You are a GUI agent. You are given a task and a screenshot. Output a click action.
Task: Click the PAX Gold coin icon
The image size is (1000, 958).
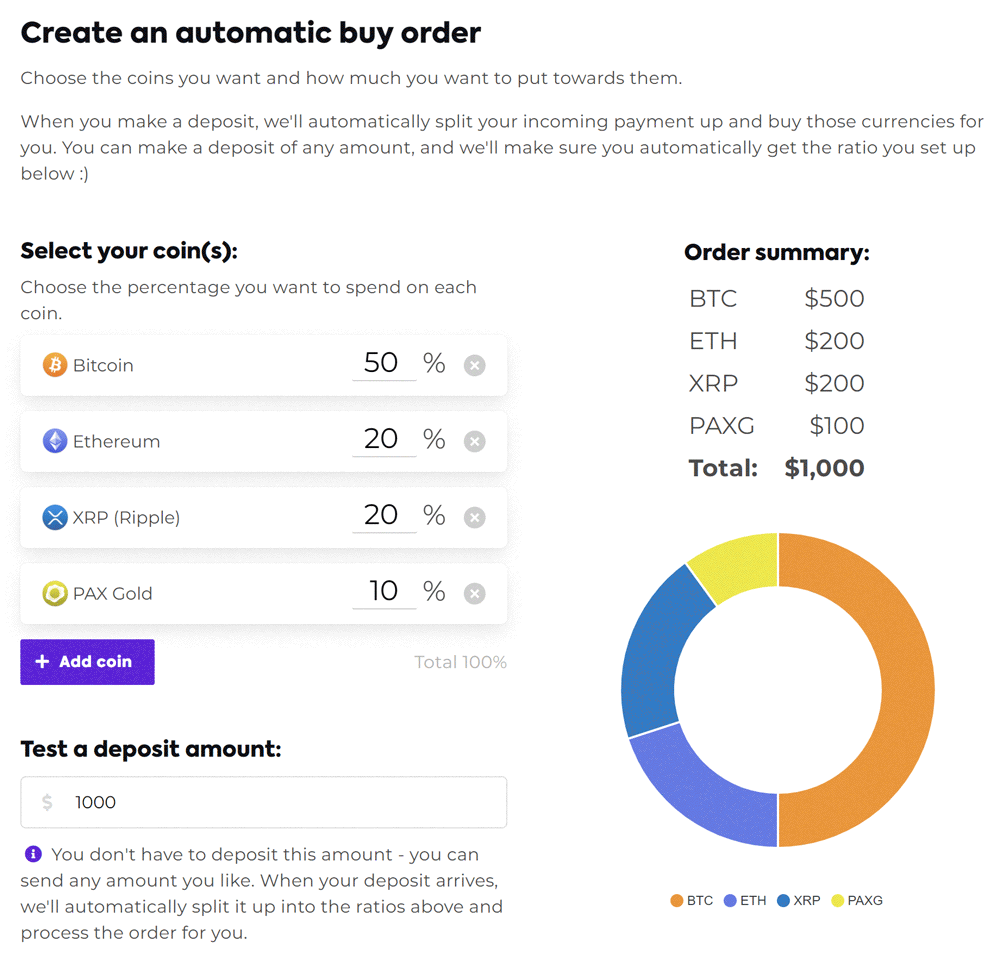(x=55, y=593)
